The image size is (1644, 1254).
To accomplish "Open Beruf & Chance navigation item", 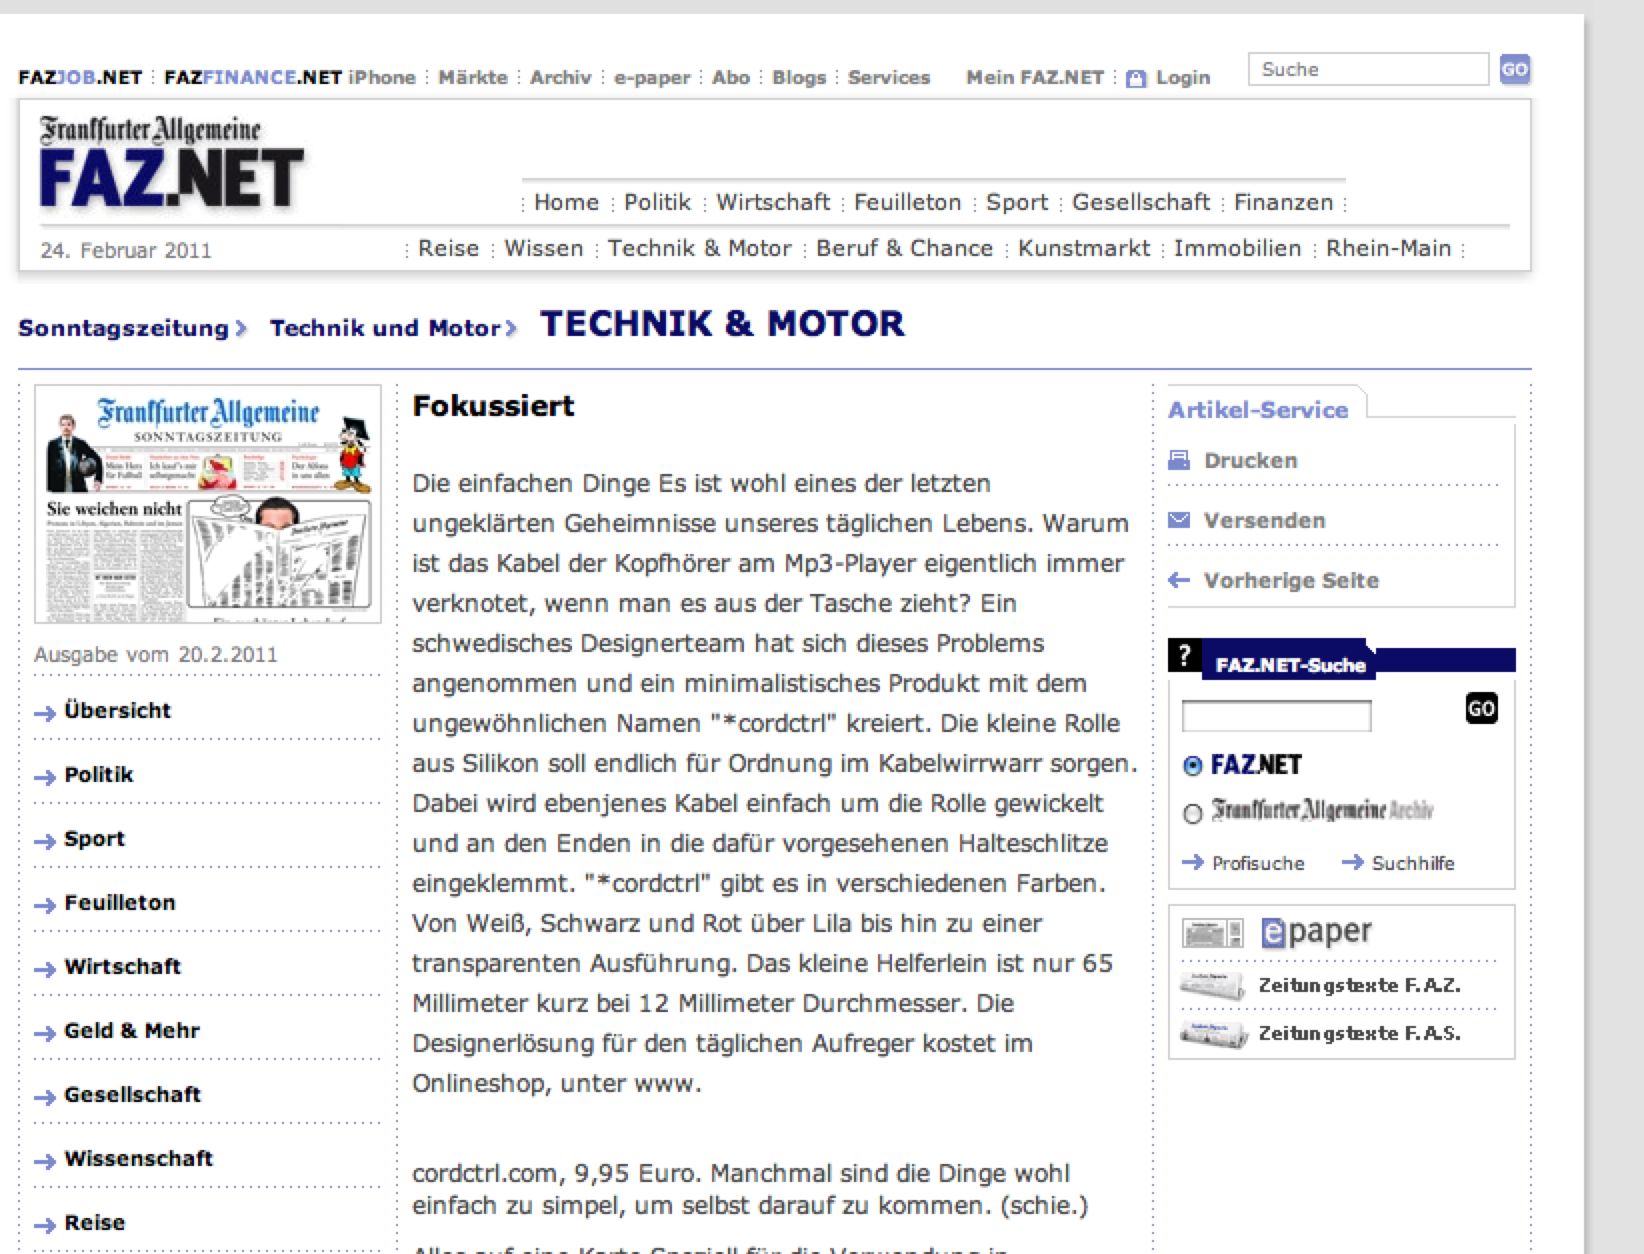I will (904, 248).
